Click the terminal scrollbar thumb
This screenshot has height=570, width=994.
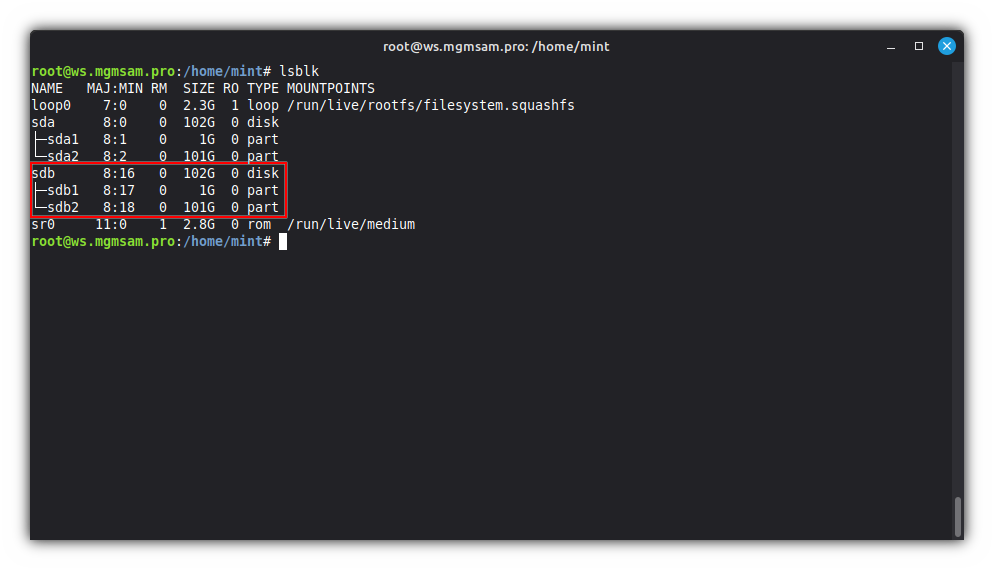click(957, 516)
